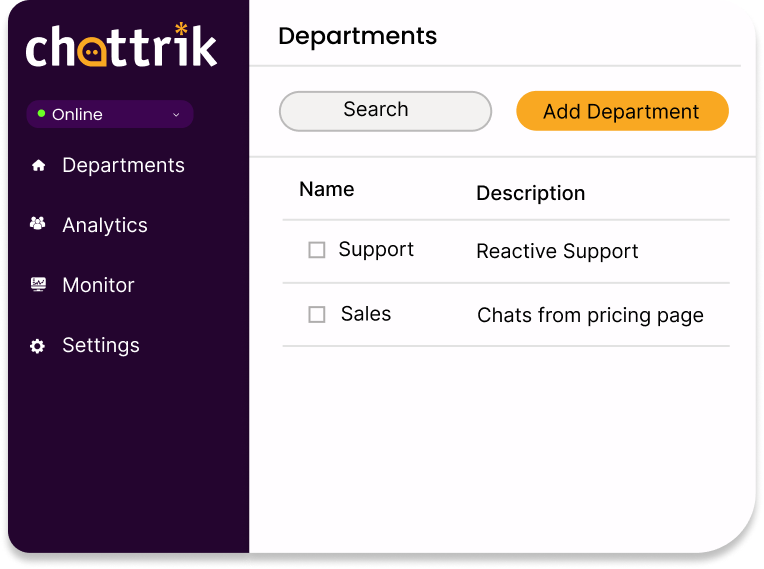This screenshot has height=569, width=764.
Task: Expand the Online status chevron arrow
Action: (x=176, y=115)
